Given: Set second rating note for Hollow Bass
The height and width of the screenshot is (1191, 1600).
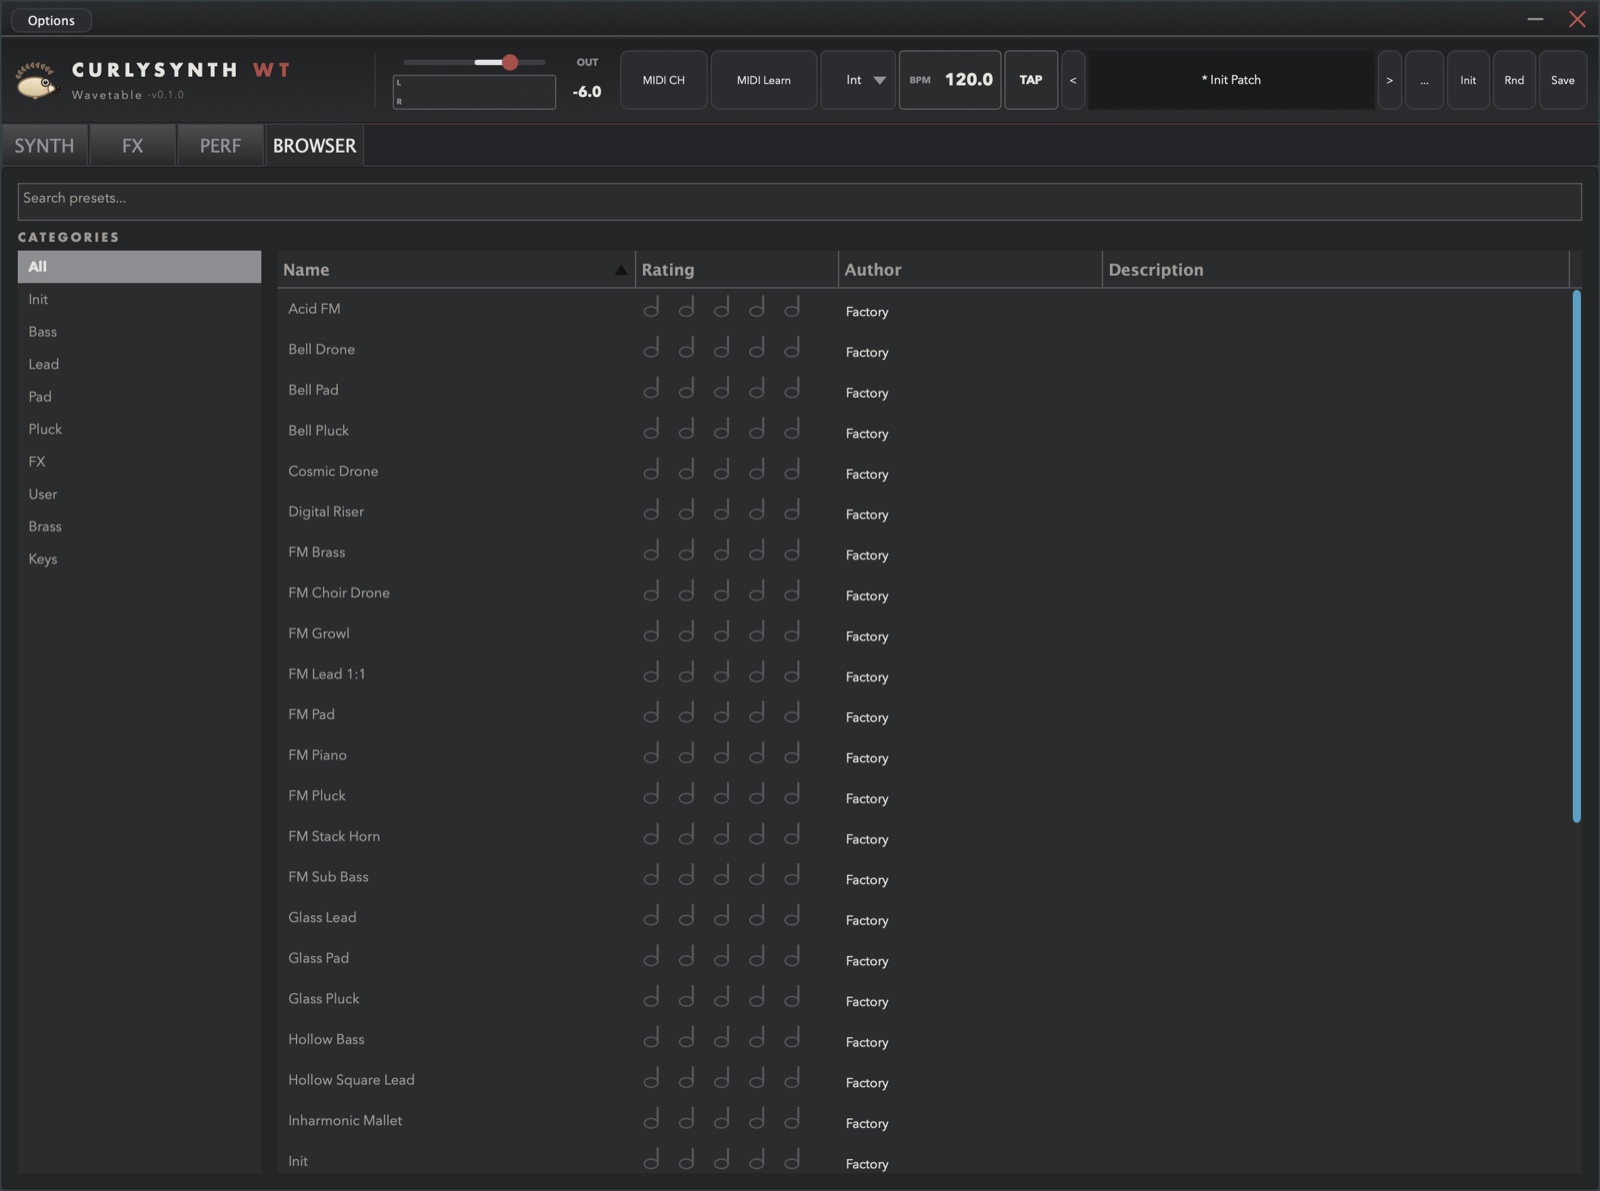Looking at the screenshot, I should pos(686,1038).
